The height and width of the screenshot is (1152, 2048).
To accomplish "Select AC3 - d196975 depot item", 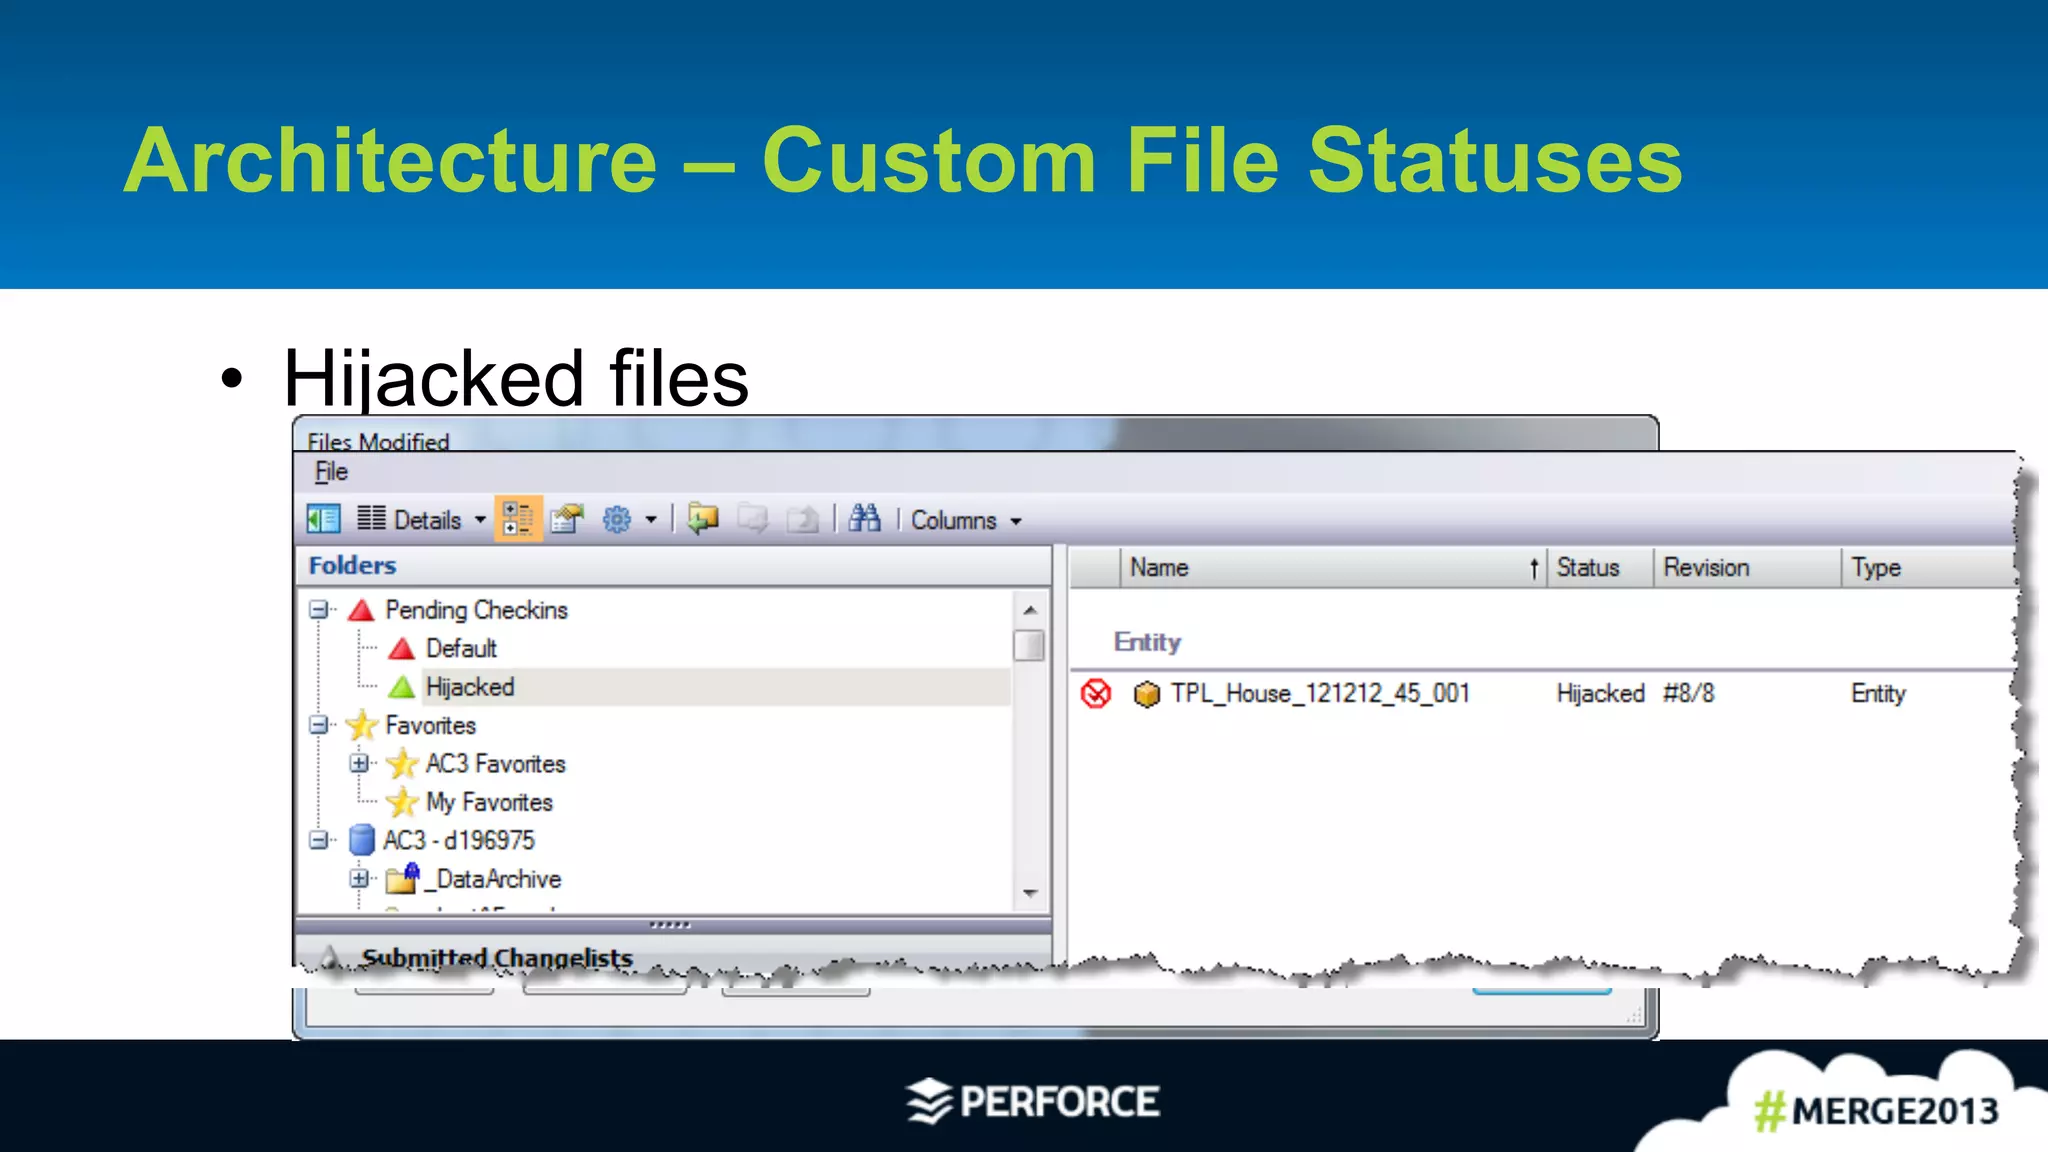I will coord(459,840).
